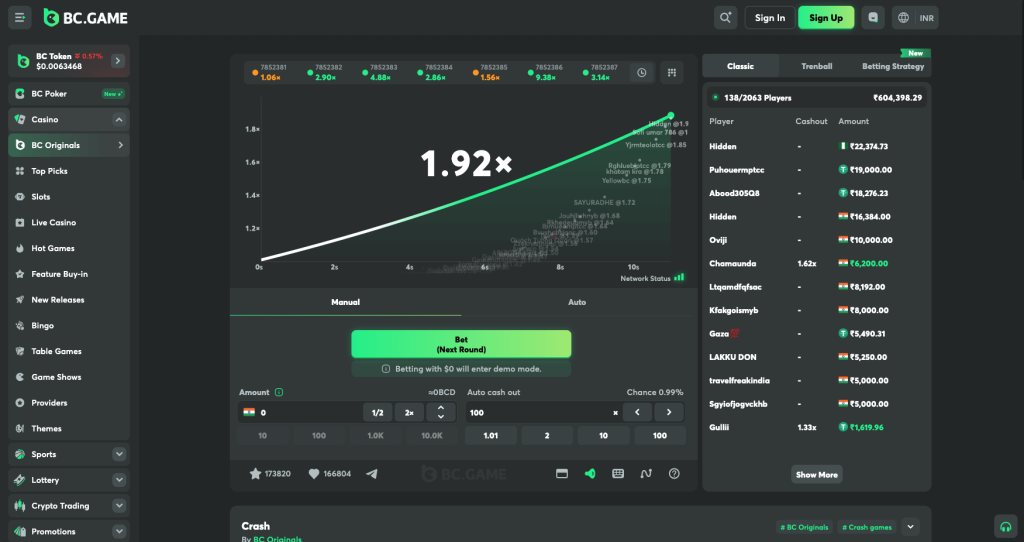The width and height of the screenshot is (1024, 542).
Task: Select amount preset 10.0K
Action: 432,436
